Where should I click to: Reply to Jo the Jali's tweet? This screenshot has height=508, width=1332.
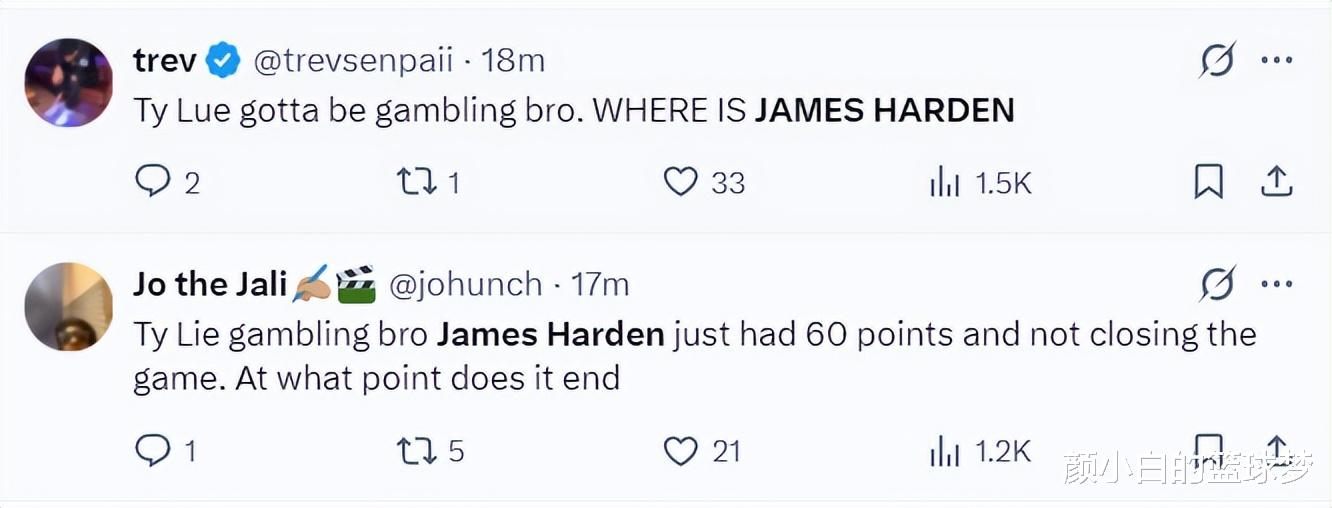[x=153, y=451]
